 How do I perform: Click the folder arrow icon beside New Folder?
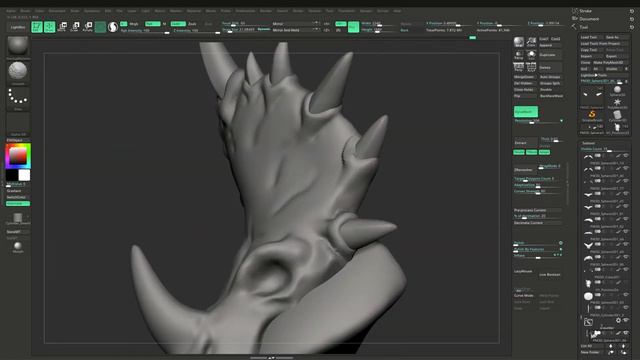pos(611,352)
